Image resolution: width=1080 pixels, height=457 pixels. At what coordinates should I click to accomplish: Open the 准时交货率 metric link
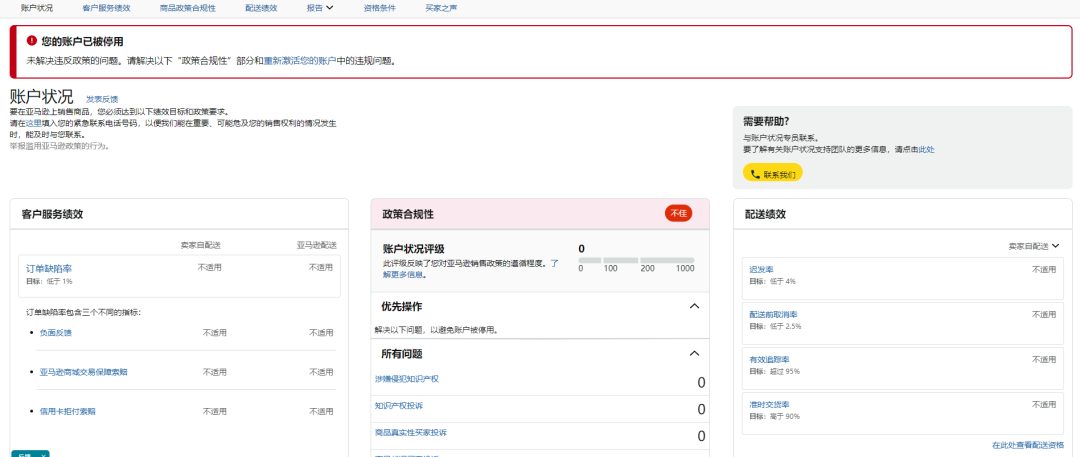click(769, 405)
